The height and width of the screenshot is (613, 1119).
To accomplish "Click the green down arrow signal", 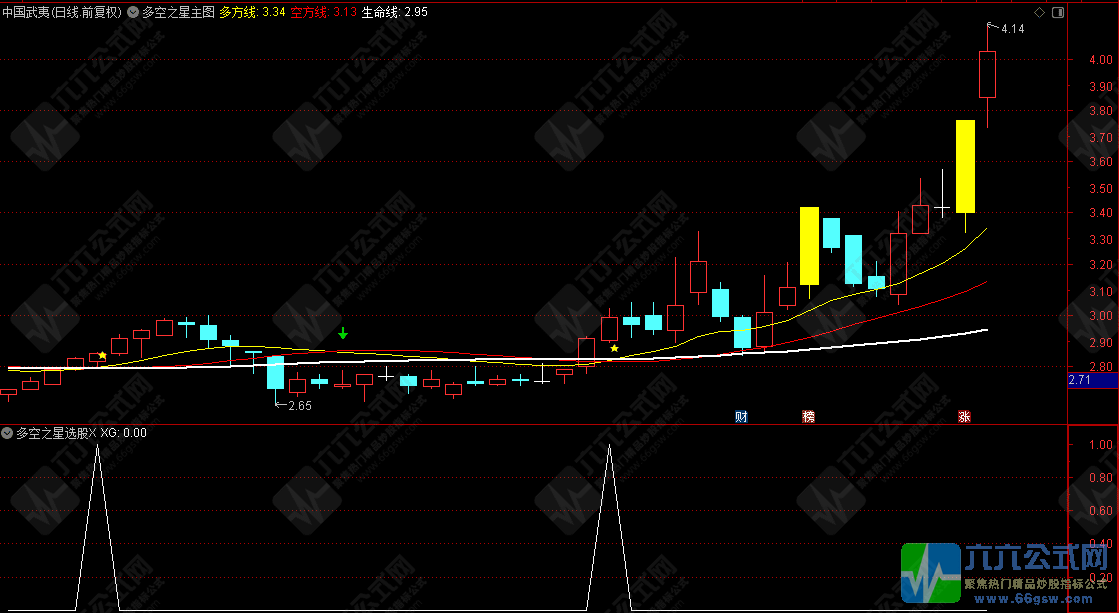I will [x=343, y=333].
